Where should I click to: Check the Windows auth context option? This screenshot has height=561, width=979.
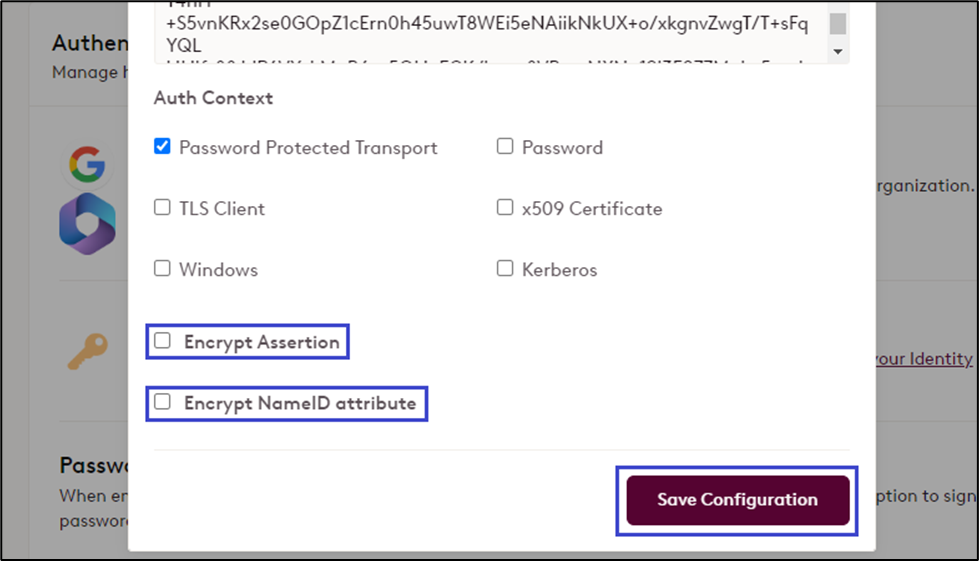point(162,269)
